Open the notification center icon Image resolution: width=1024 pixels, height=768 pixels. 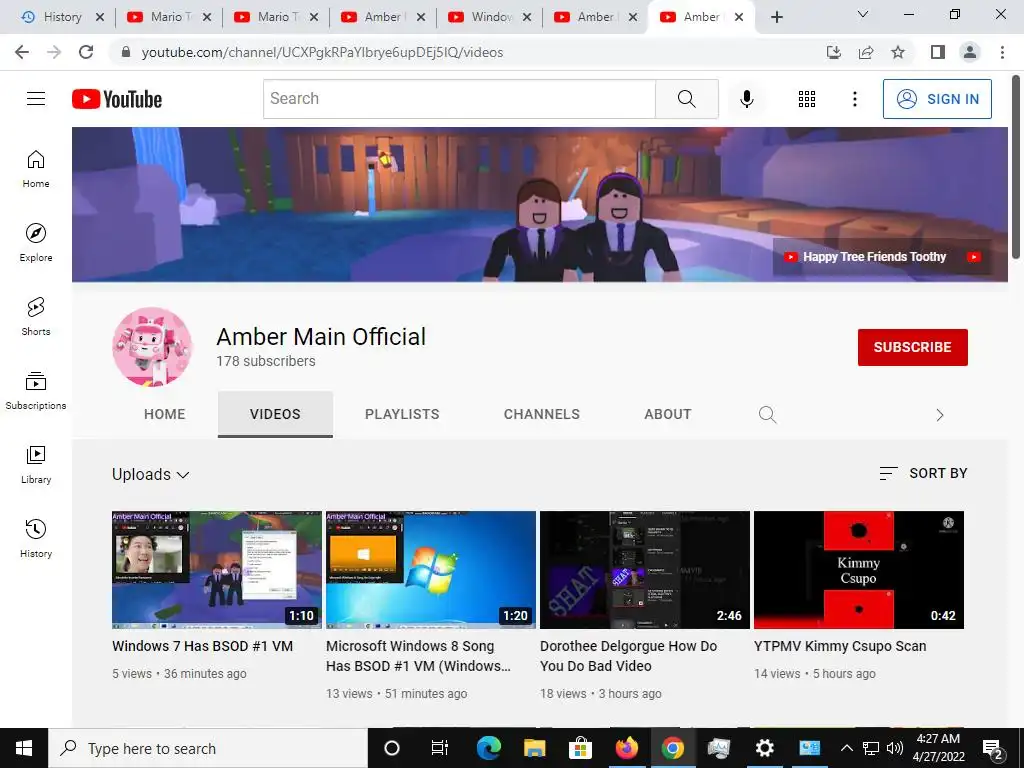993,748
